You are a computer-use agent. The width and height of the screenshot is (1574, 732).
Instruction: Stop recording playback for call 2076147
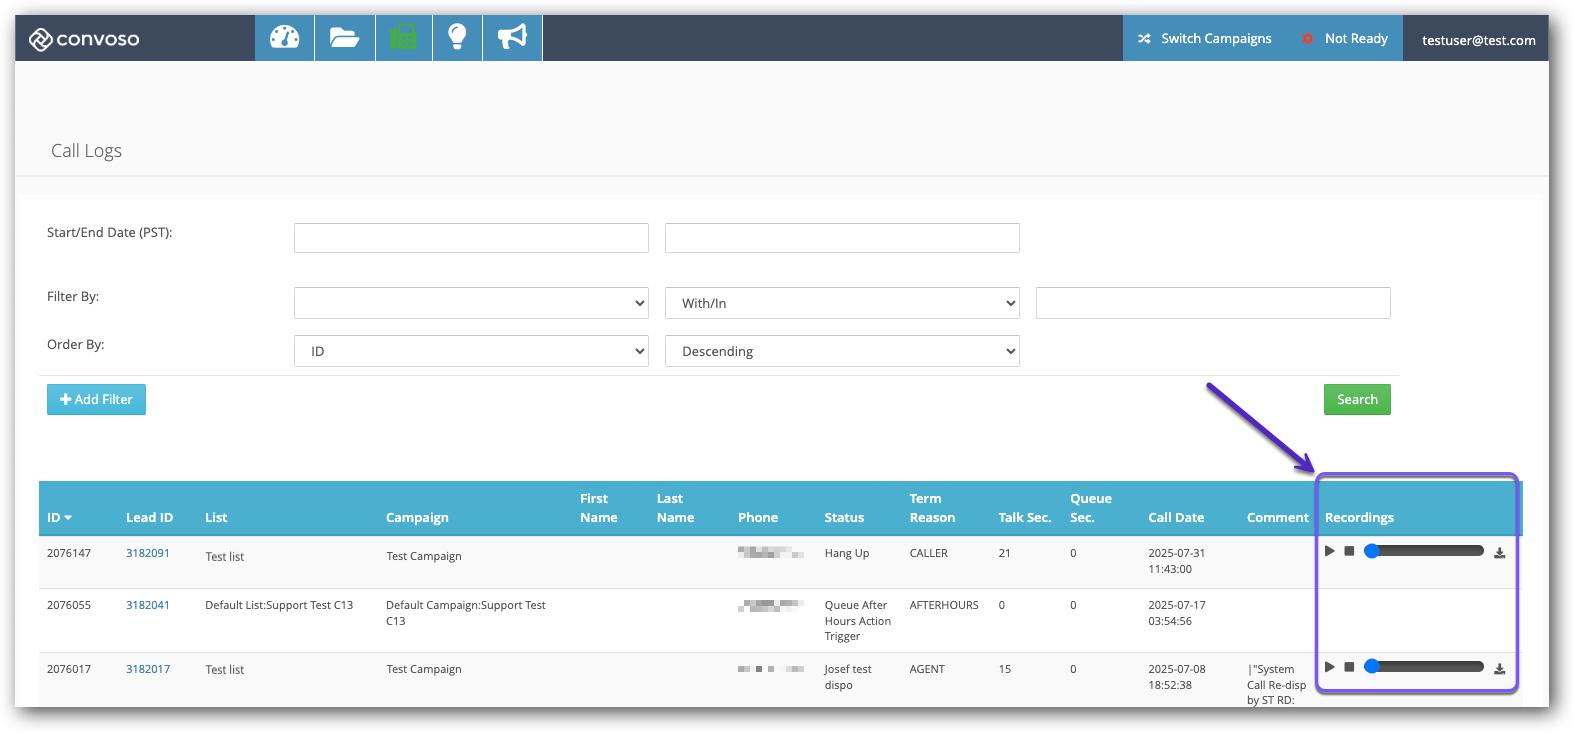tap(1349, 551)
